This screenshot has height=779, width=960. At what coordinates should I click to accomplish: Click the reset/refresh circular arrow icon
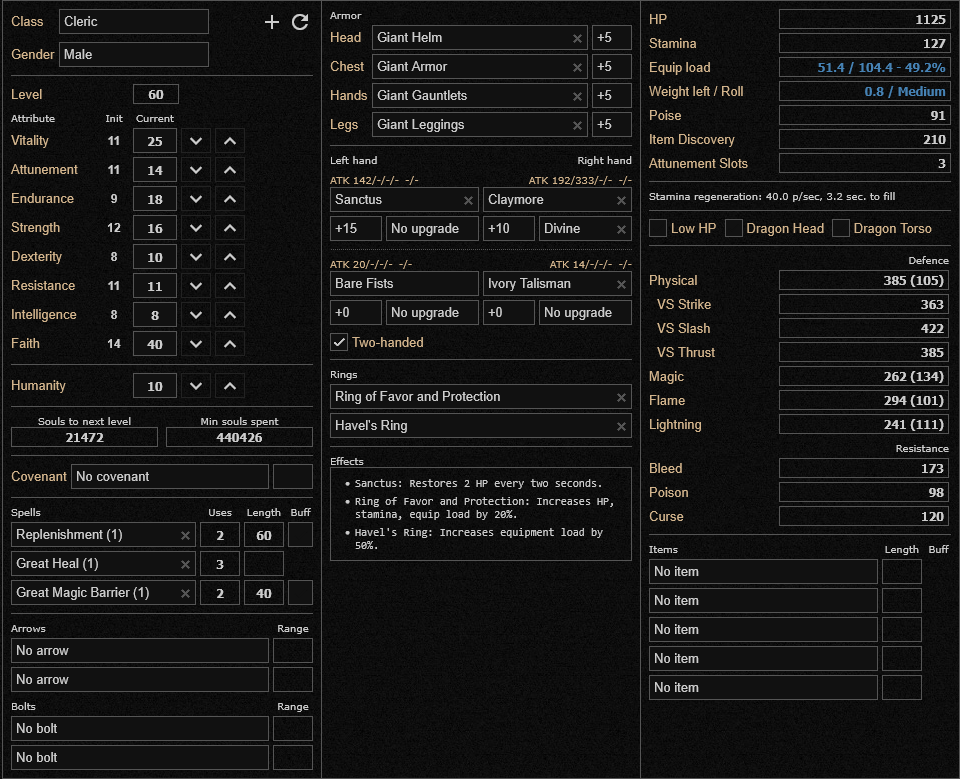tap(300, 22)
